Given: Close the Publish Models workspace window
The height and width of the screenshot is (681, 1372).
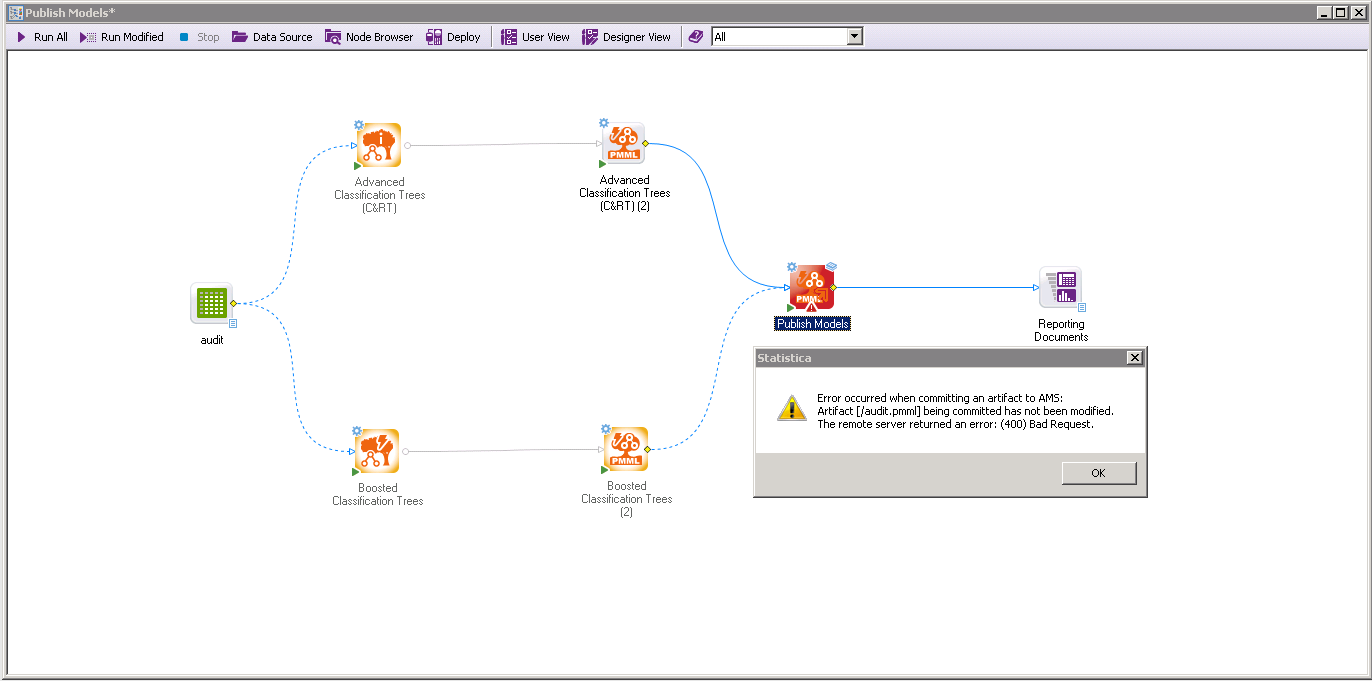Looking at the screenshot, I should pos(1358,13).
